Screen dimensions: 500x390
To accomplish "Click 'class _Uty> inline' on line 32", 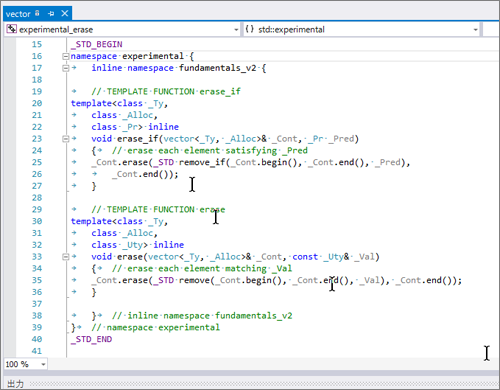I will click(138, 245).
